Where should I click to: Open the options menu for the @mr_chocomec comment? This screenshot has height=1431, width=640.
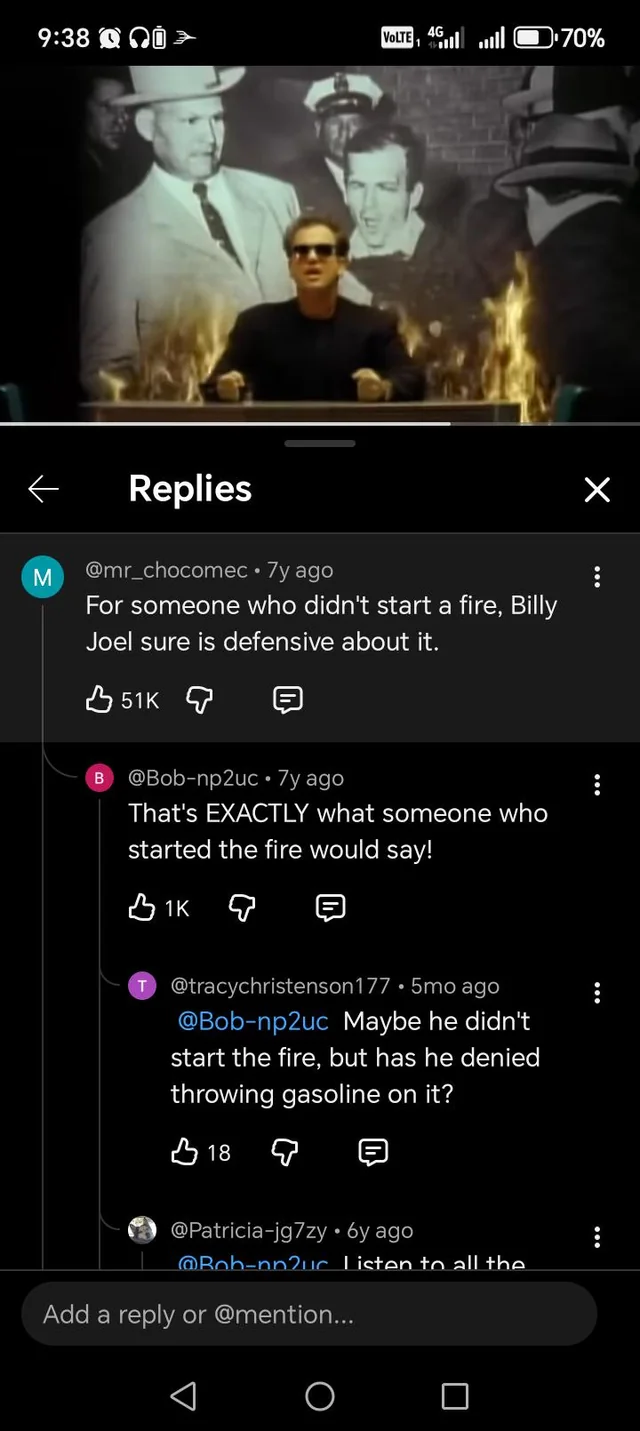[597, 577]
